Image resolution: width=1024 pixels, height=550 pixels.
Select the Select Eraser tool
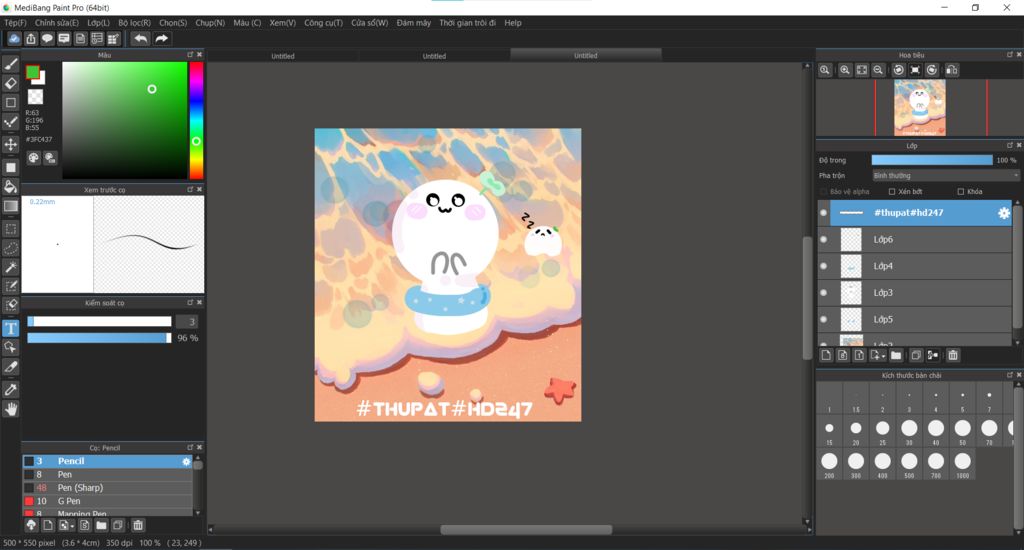(x=10, y=305)
